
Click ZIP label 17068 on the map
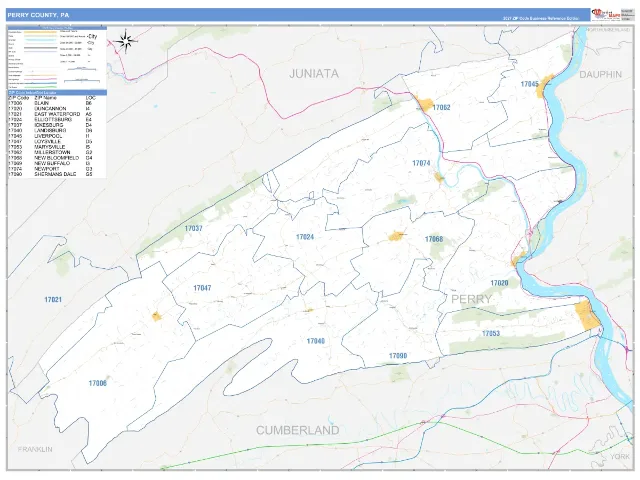[434, 239]
